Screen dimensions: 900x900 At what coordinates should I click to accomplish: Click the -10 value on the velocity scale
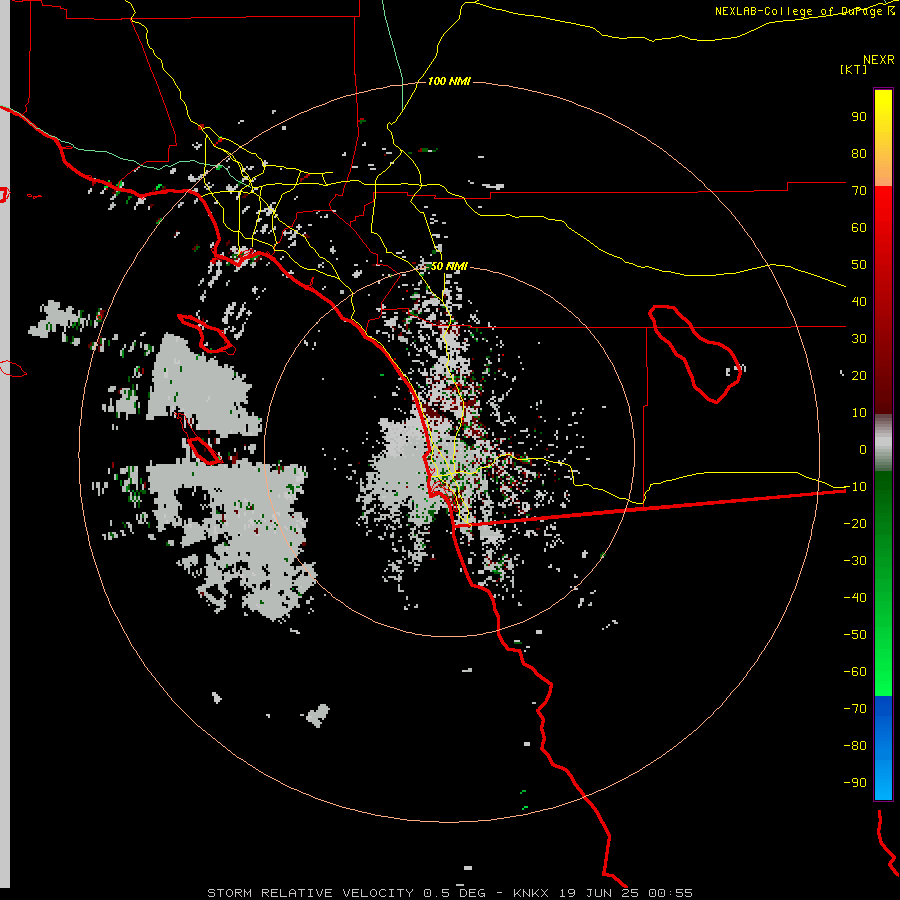pos(855,487)
